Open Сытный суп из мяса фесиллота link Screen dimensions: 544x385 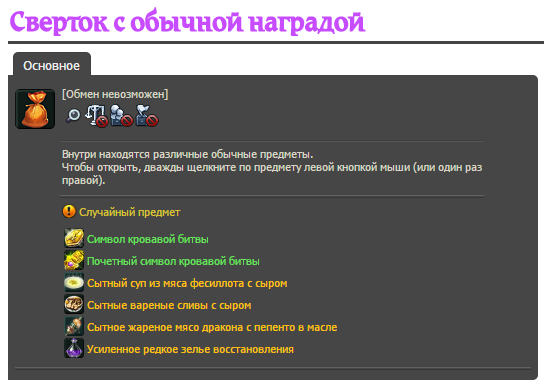tap(187, 283)
